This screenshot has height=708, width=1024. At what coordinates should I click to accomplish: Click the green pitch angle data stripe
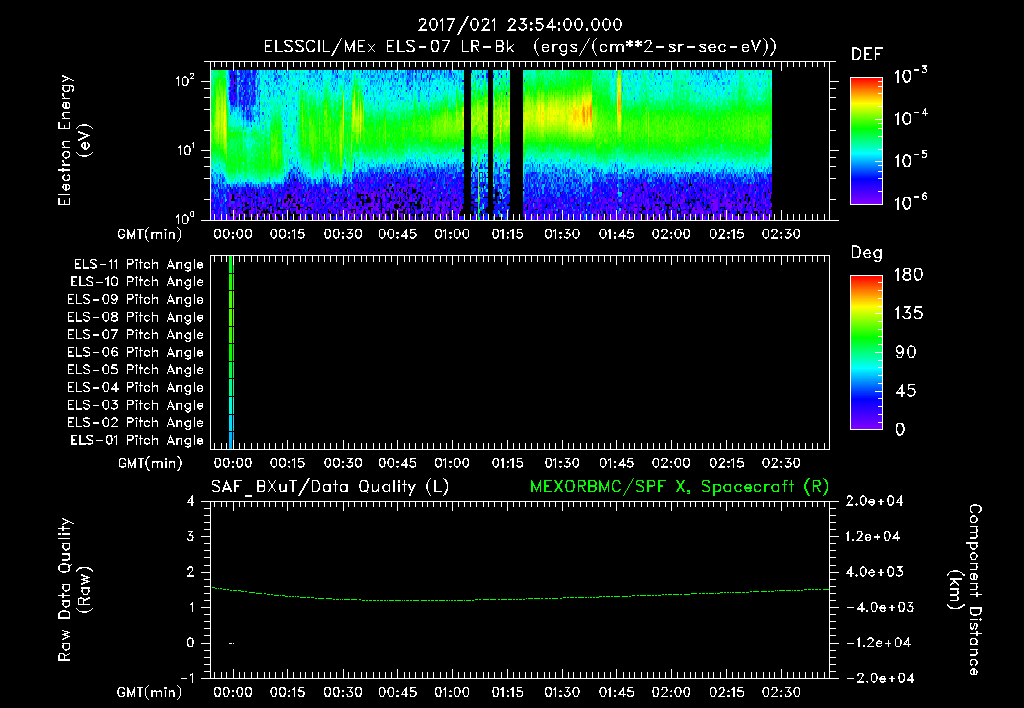point(231,352)
